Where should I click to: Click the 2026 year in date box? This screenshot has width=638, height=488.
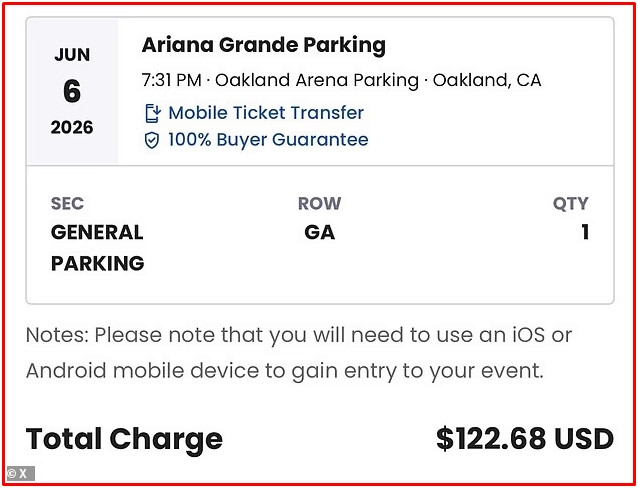[72, 127]
